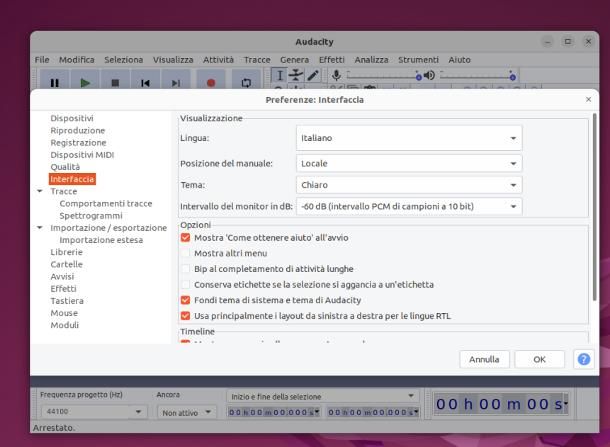Click the preferences panel vertical scrollbar
Screen dimensions: 610x447
(x=594, y=206)
